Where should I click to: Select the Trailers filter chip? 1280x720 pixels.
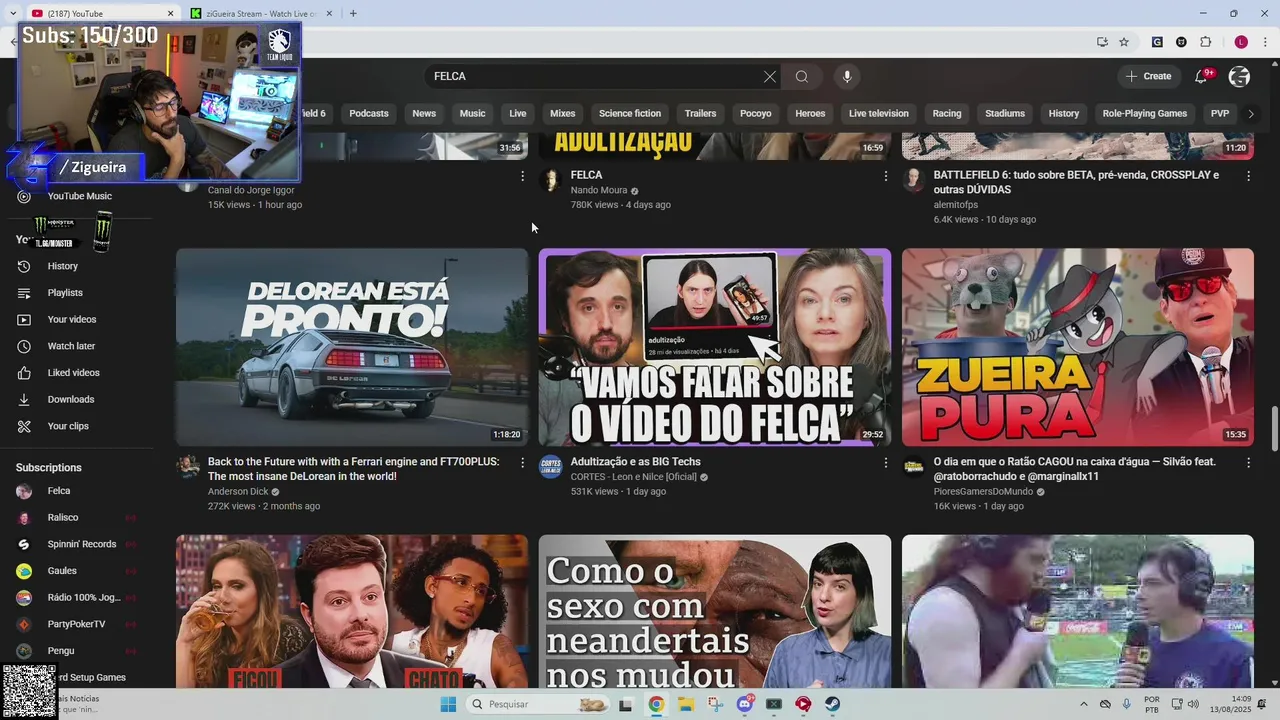[700, 113]
